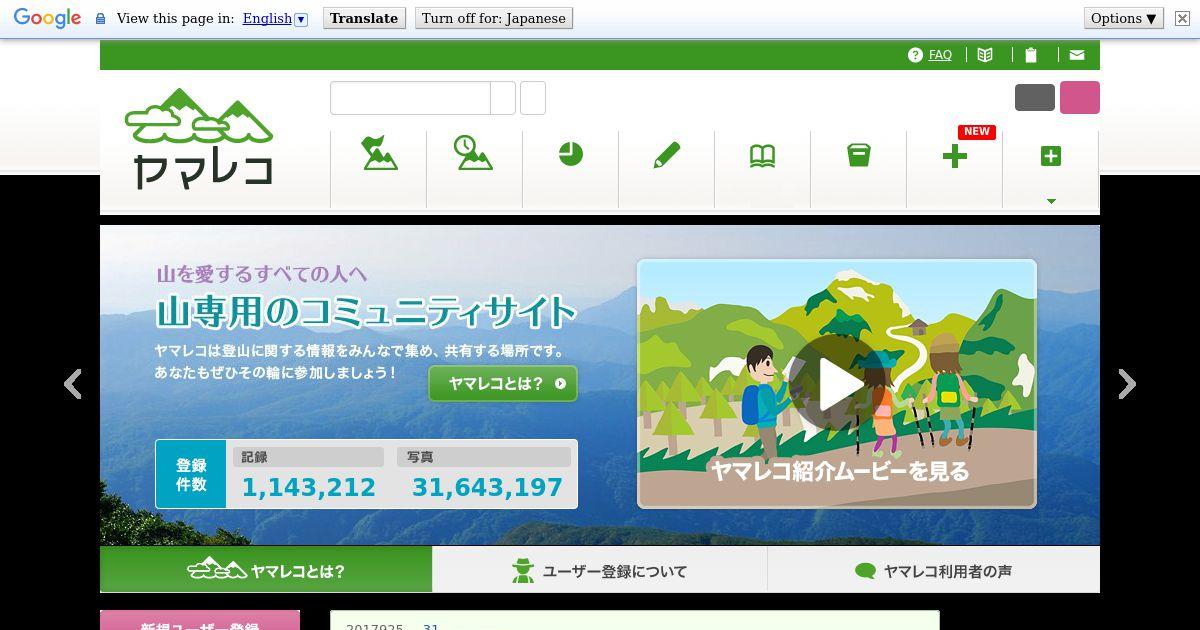Click the small button attached to search field
Screen dimensions: 1200x630
click(x=503, y=98)
